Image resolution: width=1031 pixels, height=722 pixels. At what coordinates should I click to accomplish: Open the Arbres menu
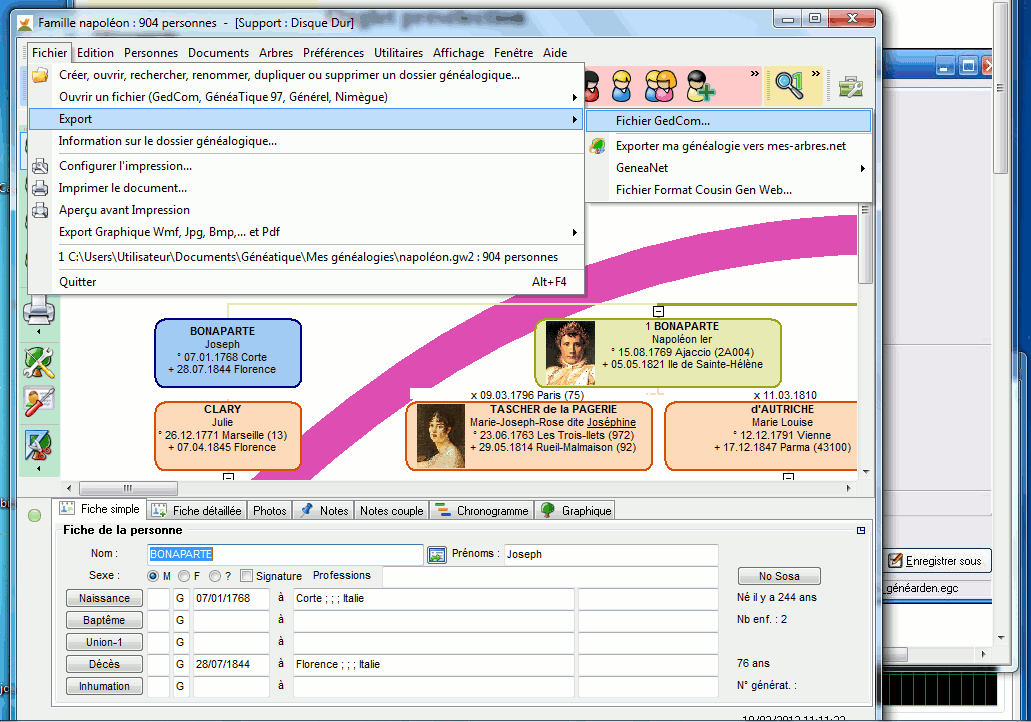pyautogui.click(x=276, y=53)
